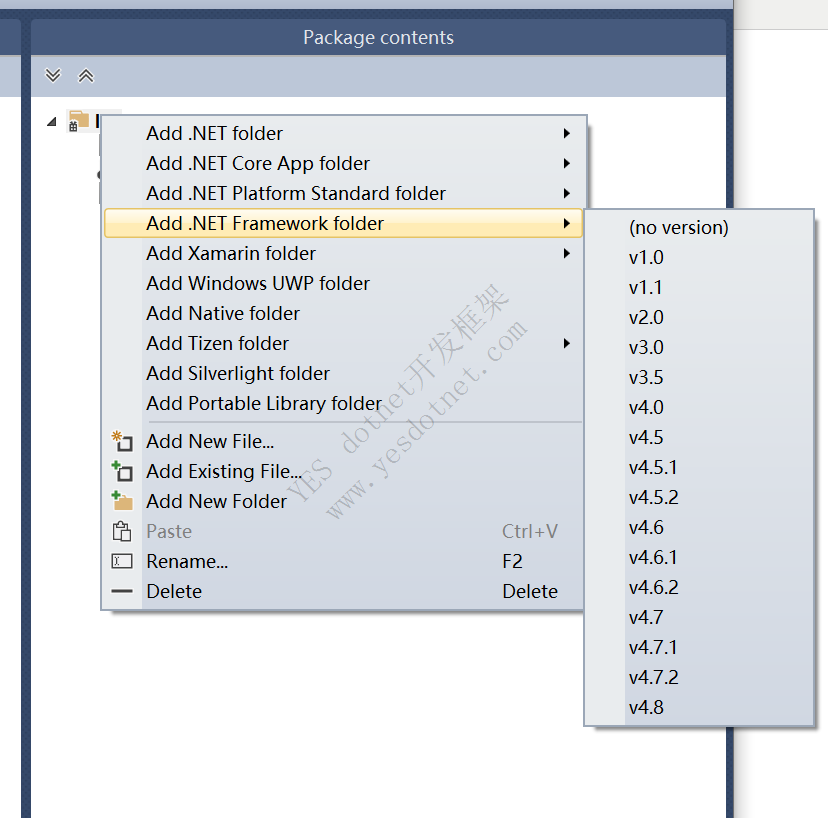Select framework version v4.0

699,408
